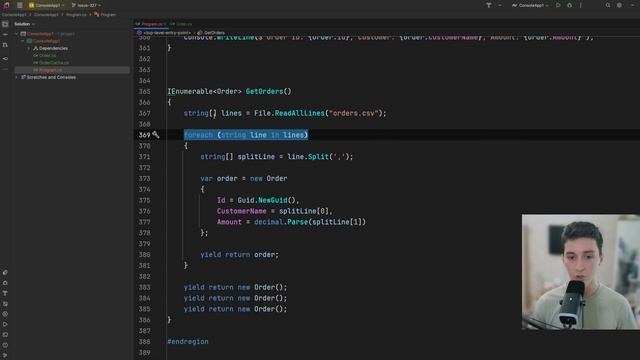Click the GetOrders method name on line 365

pyautogui.click(x=264, y=91)
